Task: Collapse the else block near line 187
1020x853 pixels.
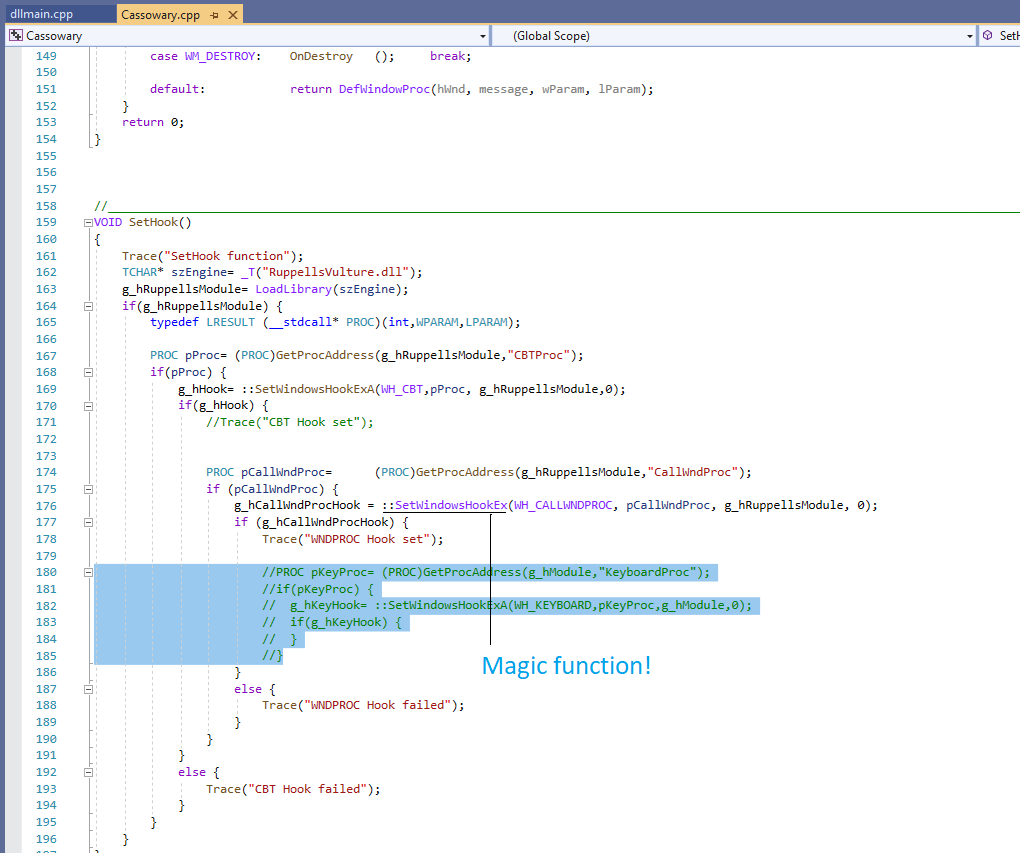Action: point(88,688)
